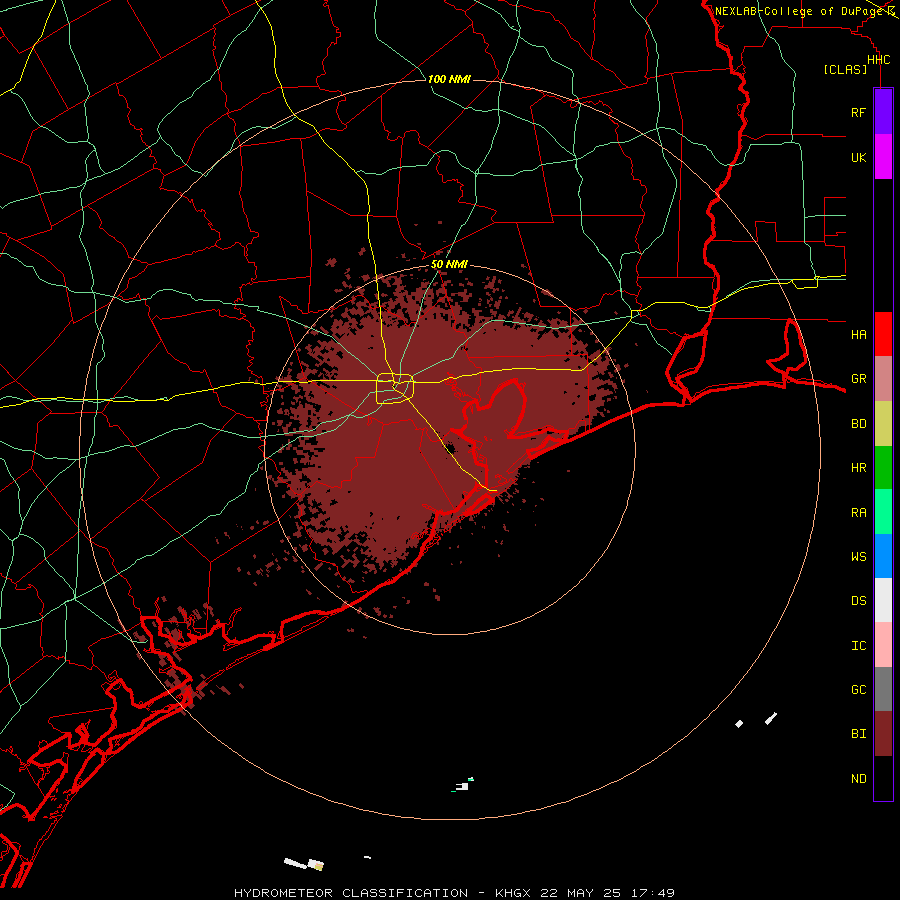This screenshot has height=900, width=900.
Task: Select the pink GR color swatch
Action: [x=883, y=378]
